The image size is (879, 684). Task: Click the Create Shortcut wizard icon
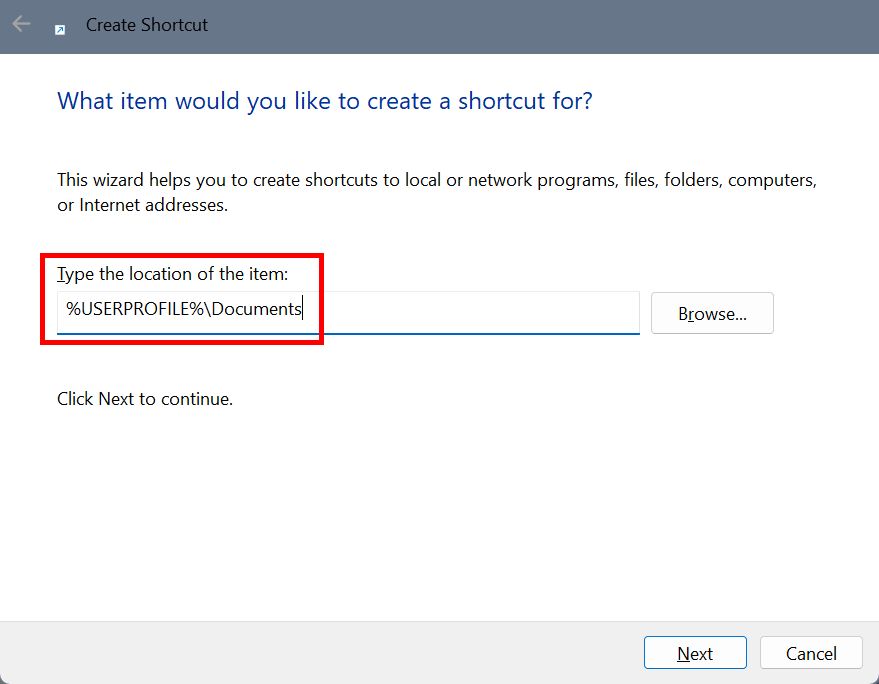pos(59,30)
